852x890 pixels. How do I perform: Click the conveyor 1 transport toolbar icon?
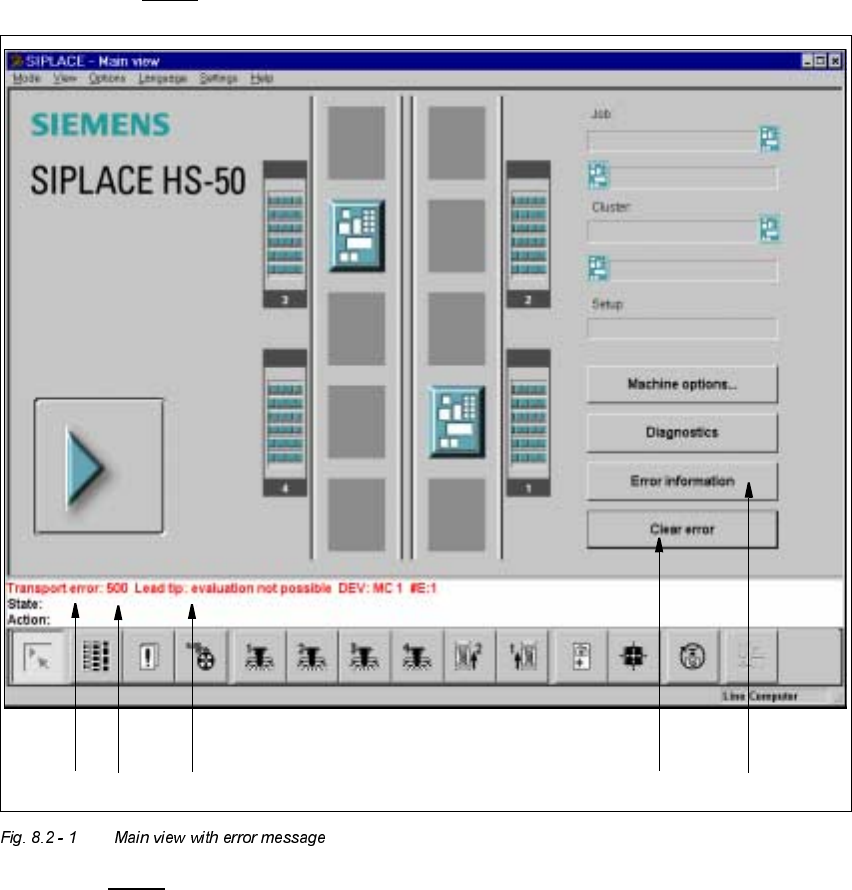(x=522, y=657)
